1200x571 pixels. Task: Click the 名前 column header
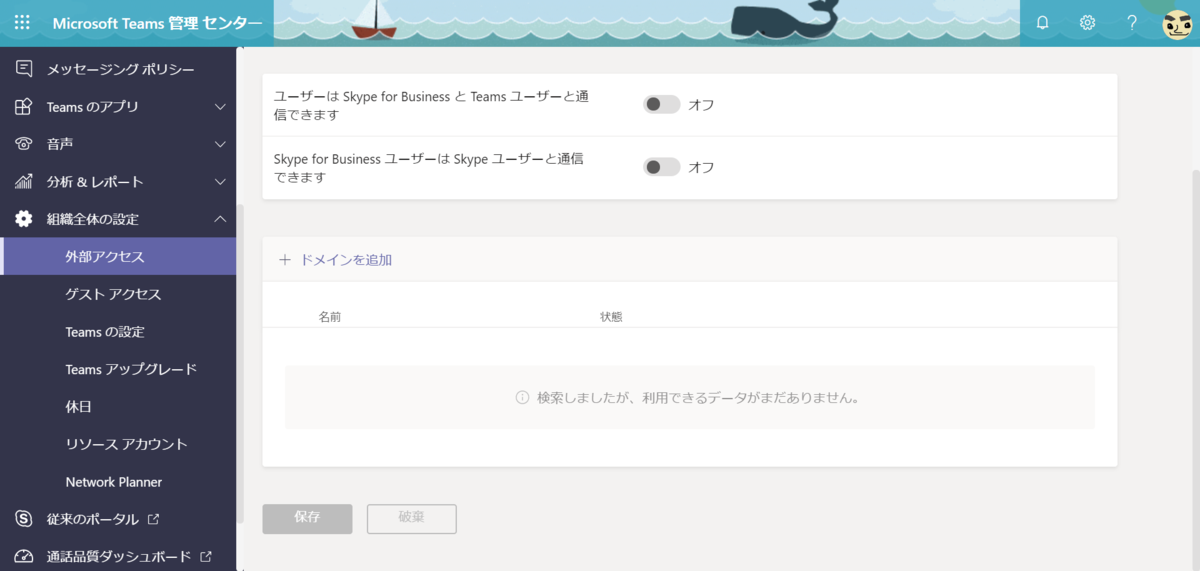(330, 316)
